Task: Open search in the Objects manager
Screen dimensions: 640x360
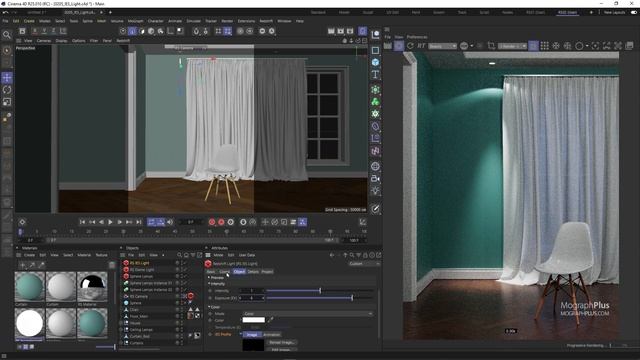Action: point(179,255)
